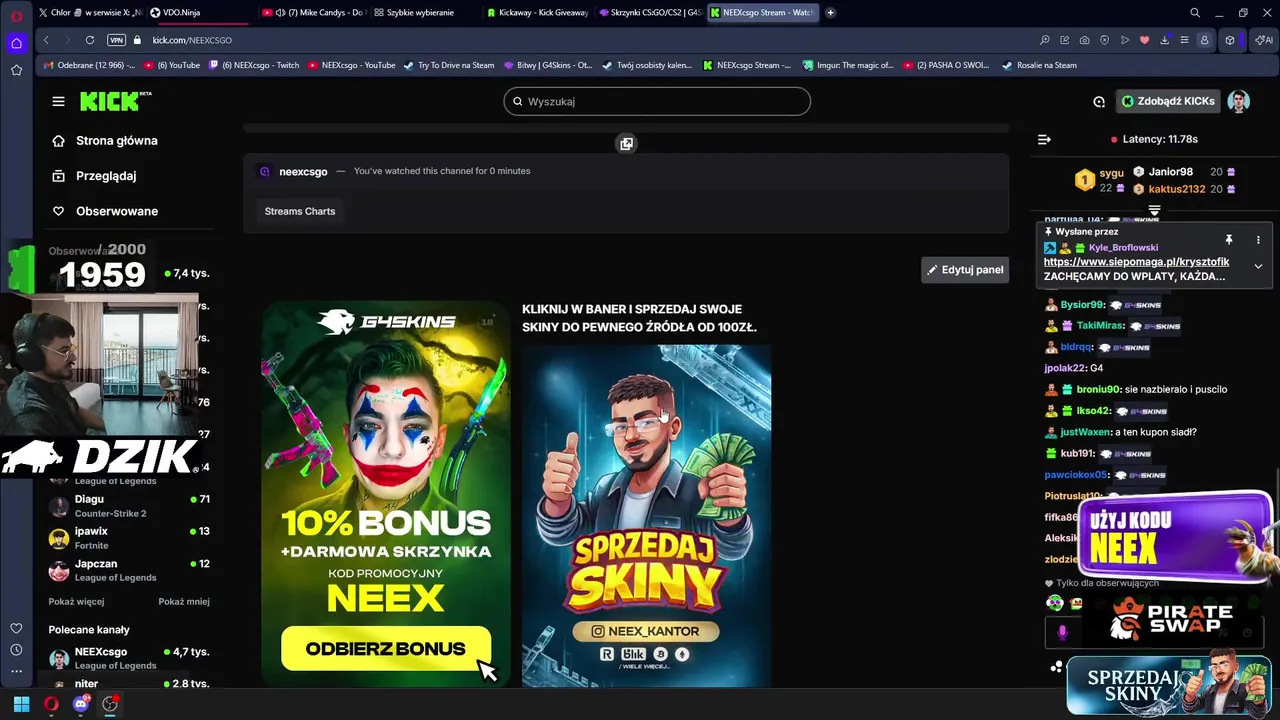The height and width of the screenshot is (720, 1280).
Task: Click ODBIERZ BONUS on G4Skins banner
Action: (x=385, y=649)
